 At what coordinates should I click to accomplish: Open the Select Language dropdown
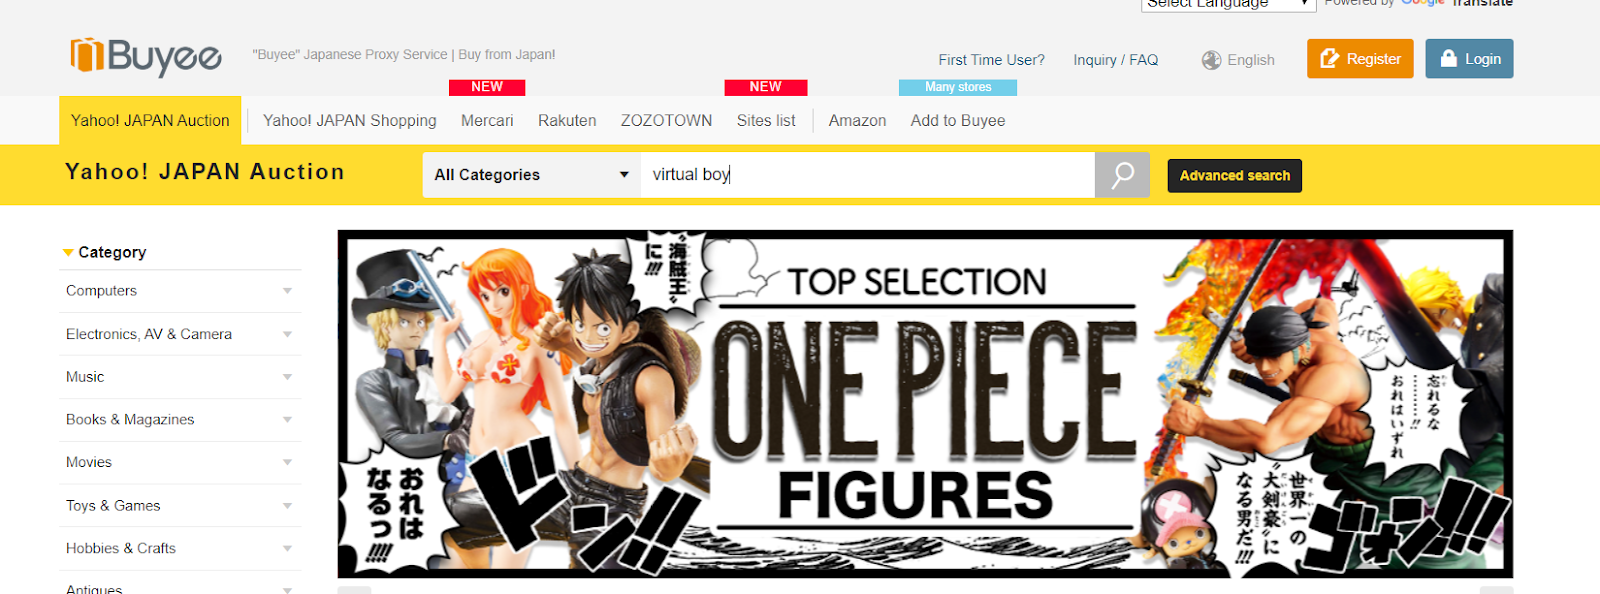pyautogui.click(x=1228, y=4)
